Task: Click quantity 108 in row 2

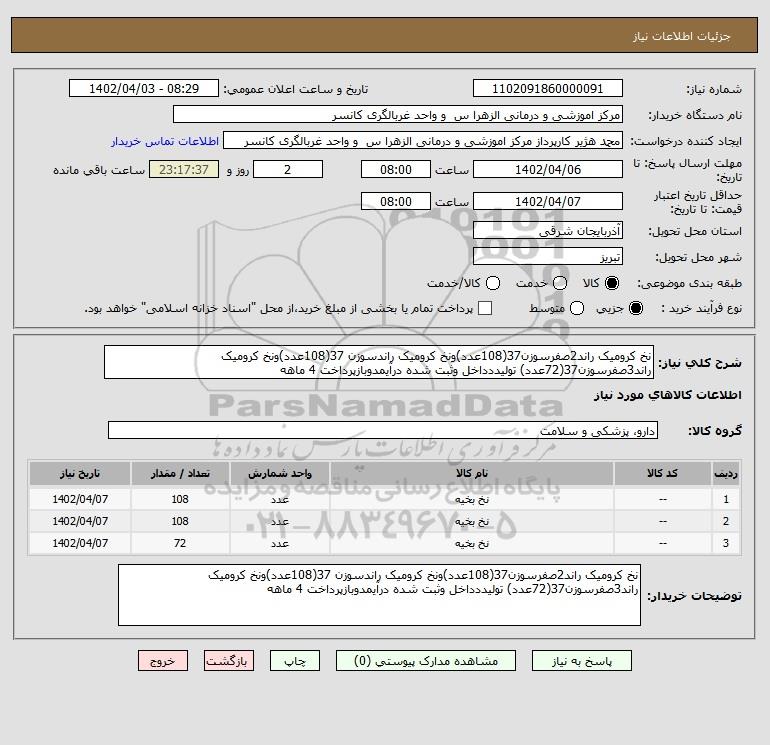Action: click(x=180, y=522)
